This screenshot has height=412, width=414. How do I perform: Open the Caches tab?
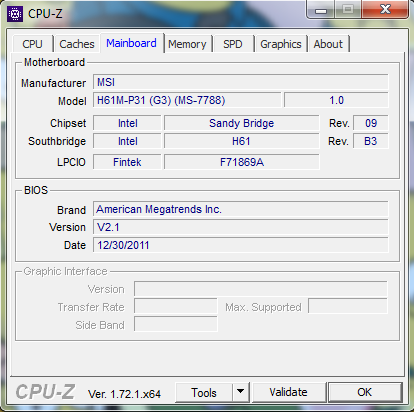coord(77,44)
